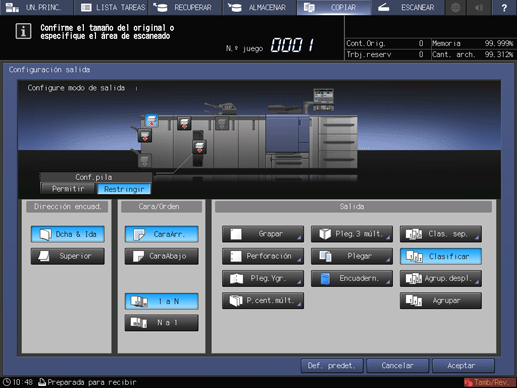Select CaraArr. face up output
Image resolution: width=517 pixels, height=388 pixels.
[162, 234]
